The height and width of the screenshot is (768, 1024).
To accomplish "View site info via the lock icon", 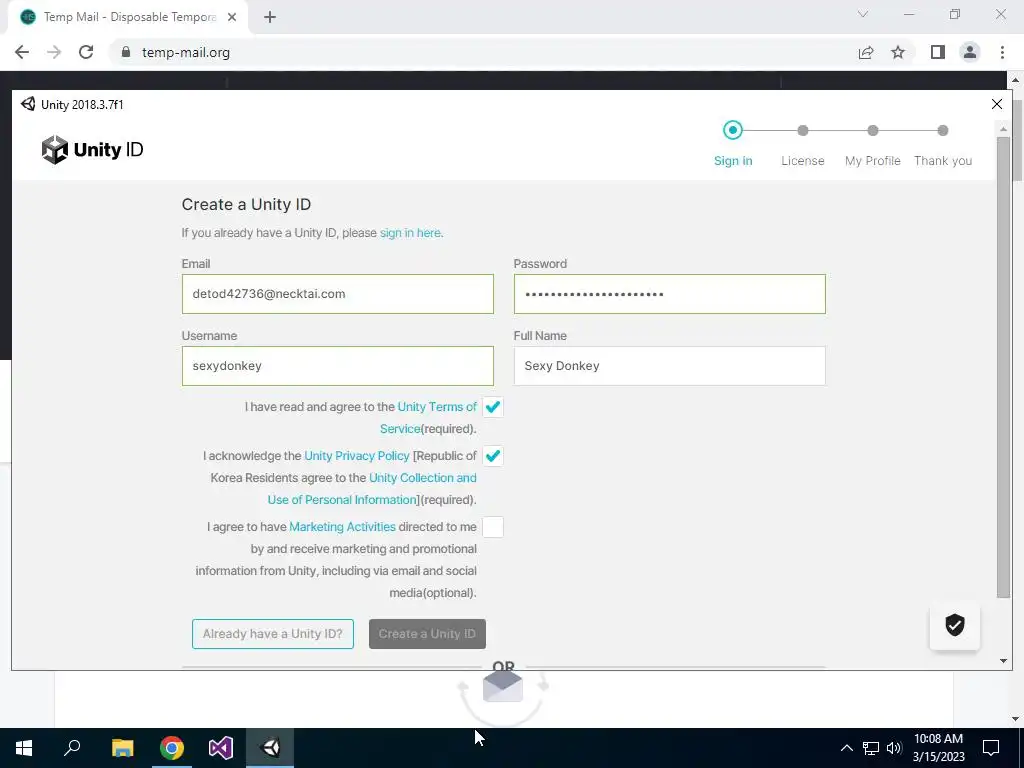I will pos(126,52).
